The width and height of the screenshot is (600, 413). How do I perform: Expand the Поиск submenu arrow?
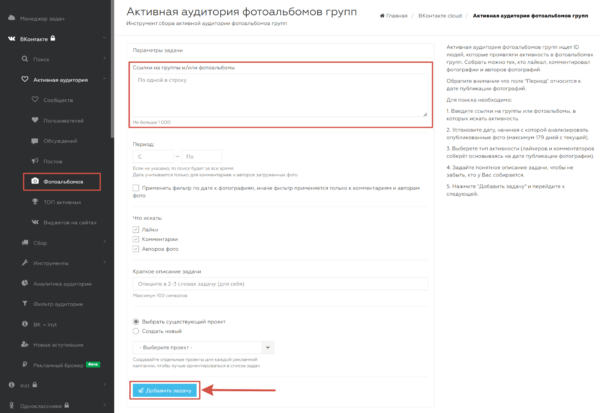[104, 58]
